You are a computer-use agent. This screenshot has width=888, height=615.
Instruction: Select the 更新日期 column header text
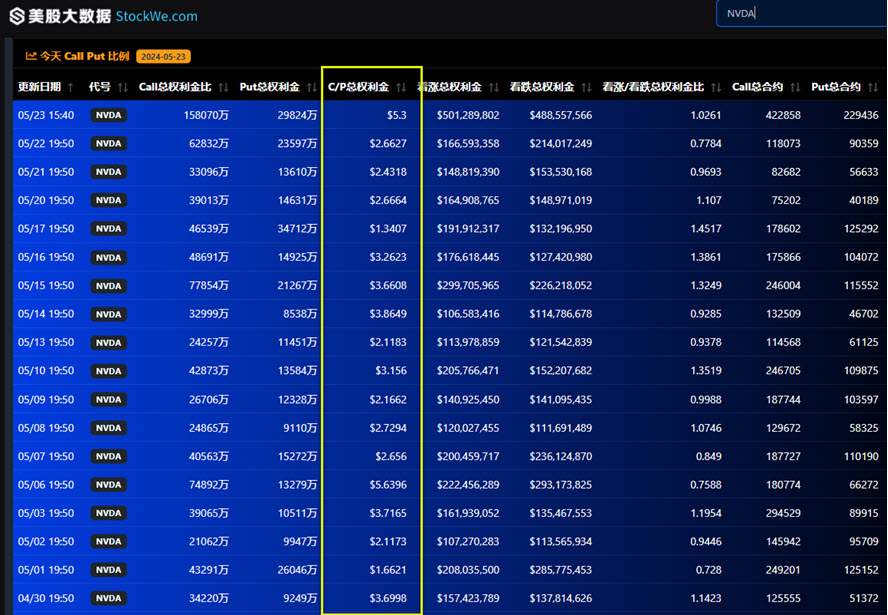click(x=39, y=87)
